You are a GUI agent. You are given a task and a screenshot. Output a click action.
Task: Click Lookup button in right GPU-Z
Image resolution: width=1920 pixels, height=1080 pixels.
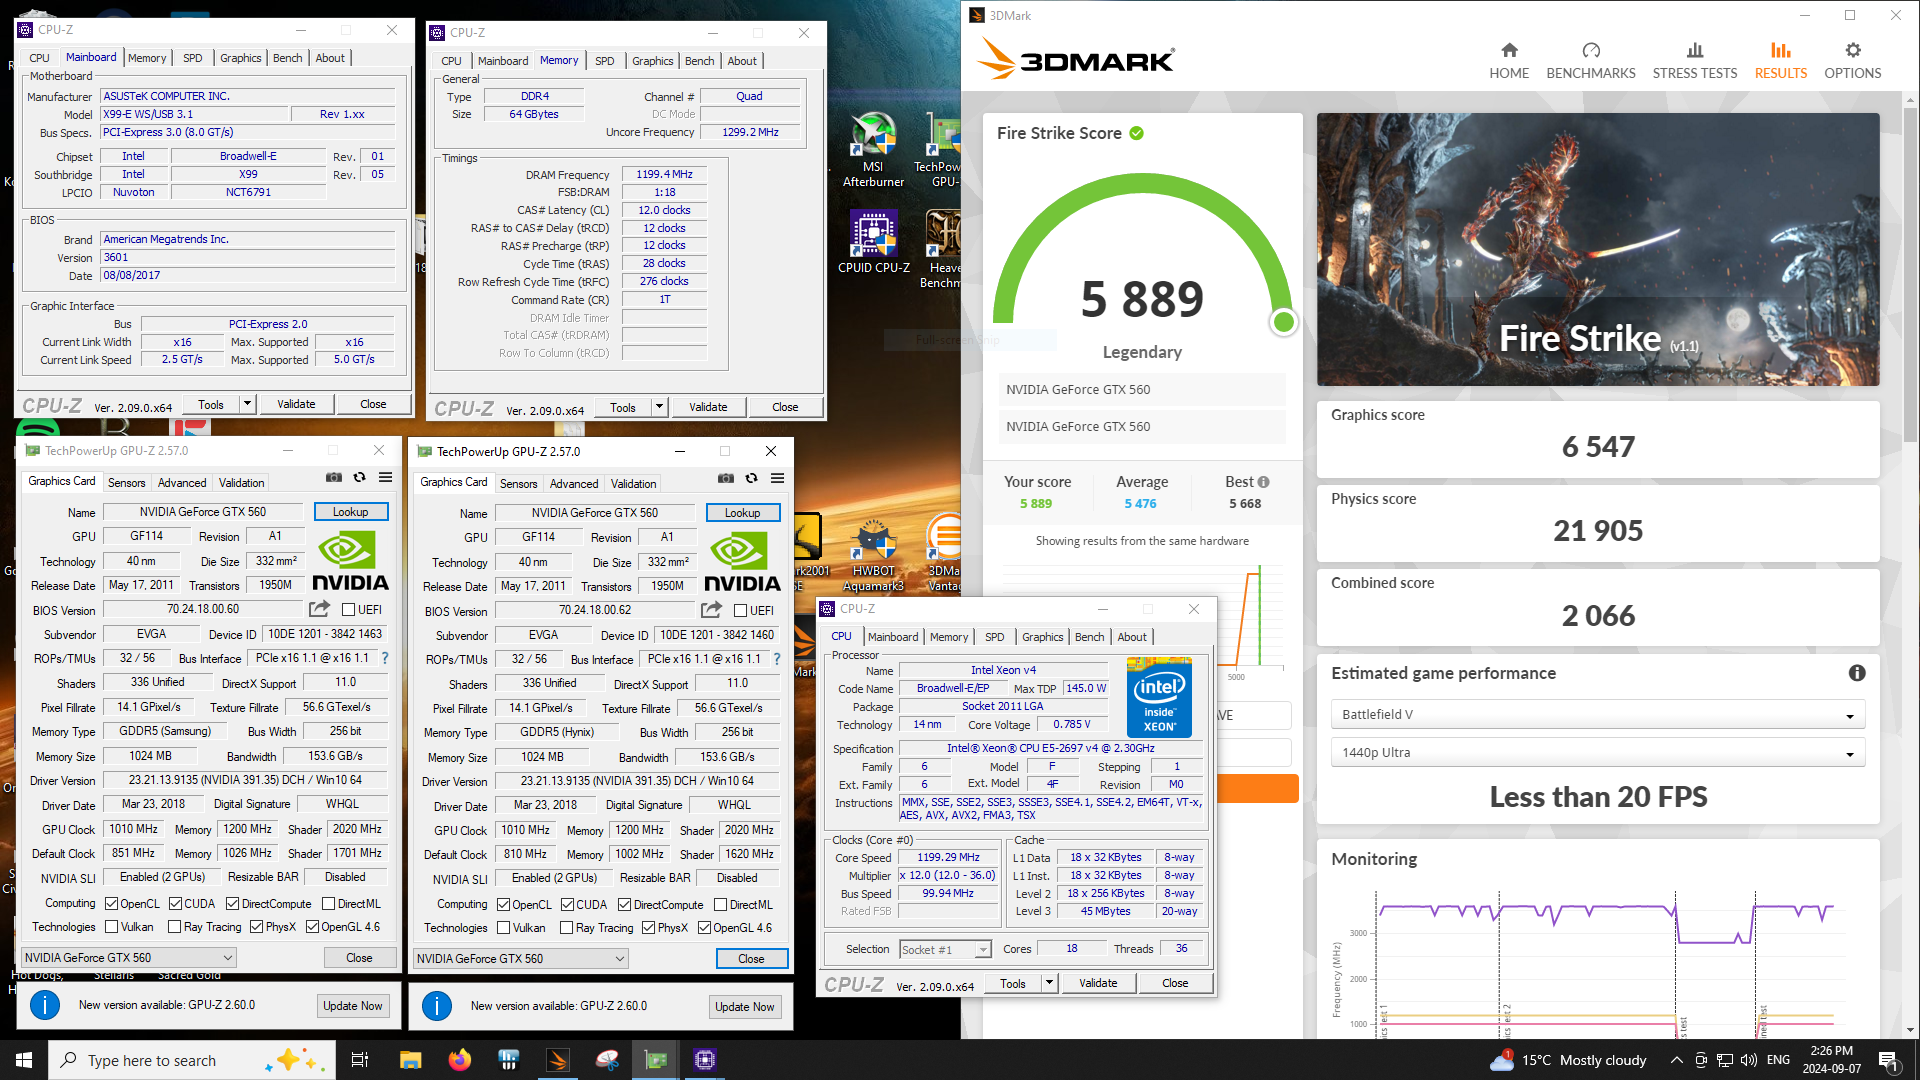click(743, 513)
